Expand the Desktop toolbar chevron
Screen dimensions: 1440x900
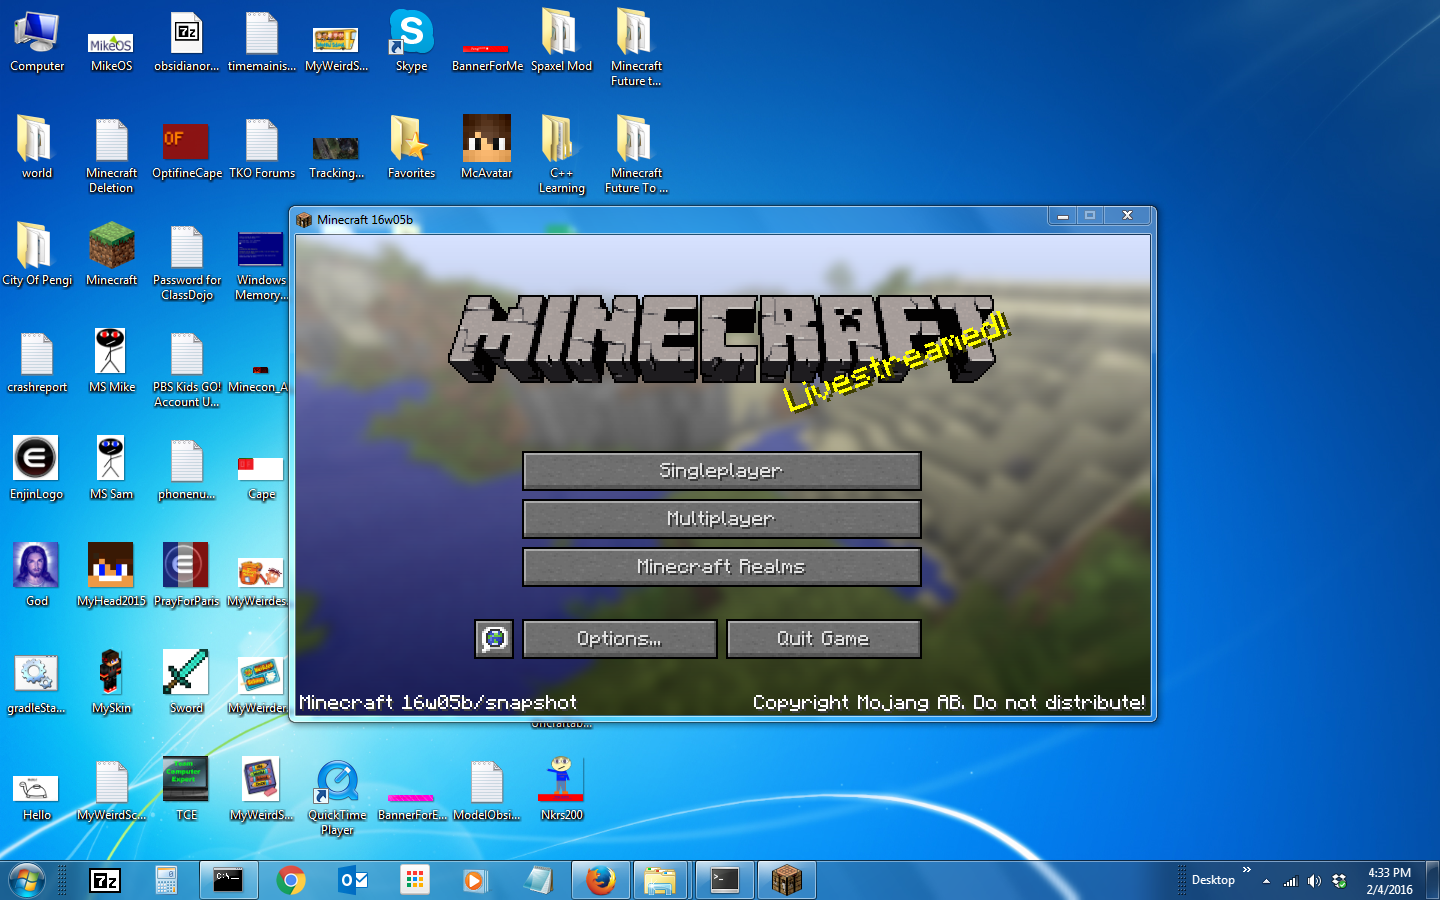(1247, 870)
